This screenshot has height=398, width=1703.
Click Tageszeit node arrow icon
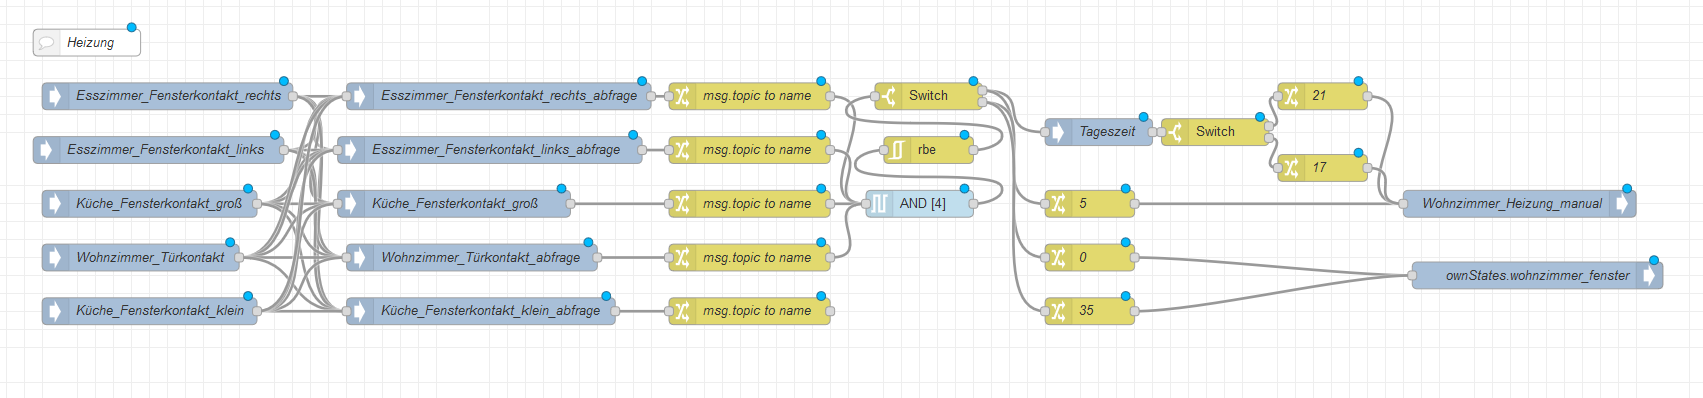[x=1058, y=131]
